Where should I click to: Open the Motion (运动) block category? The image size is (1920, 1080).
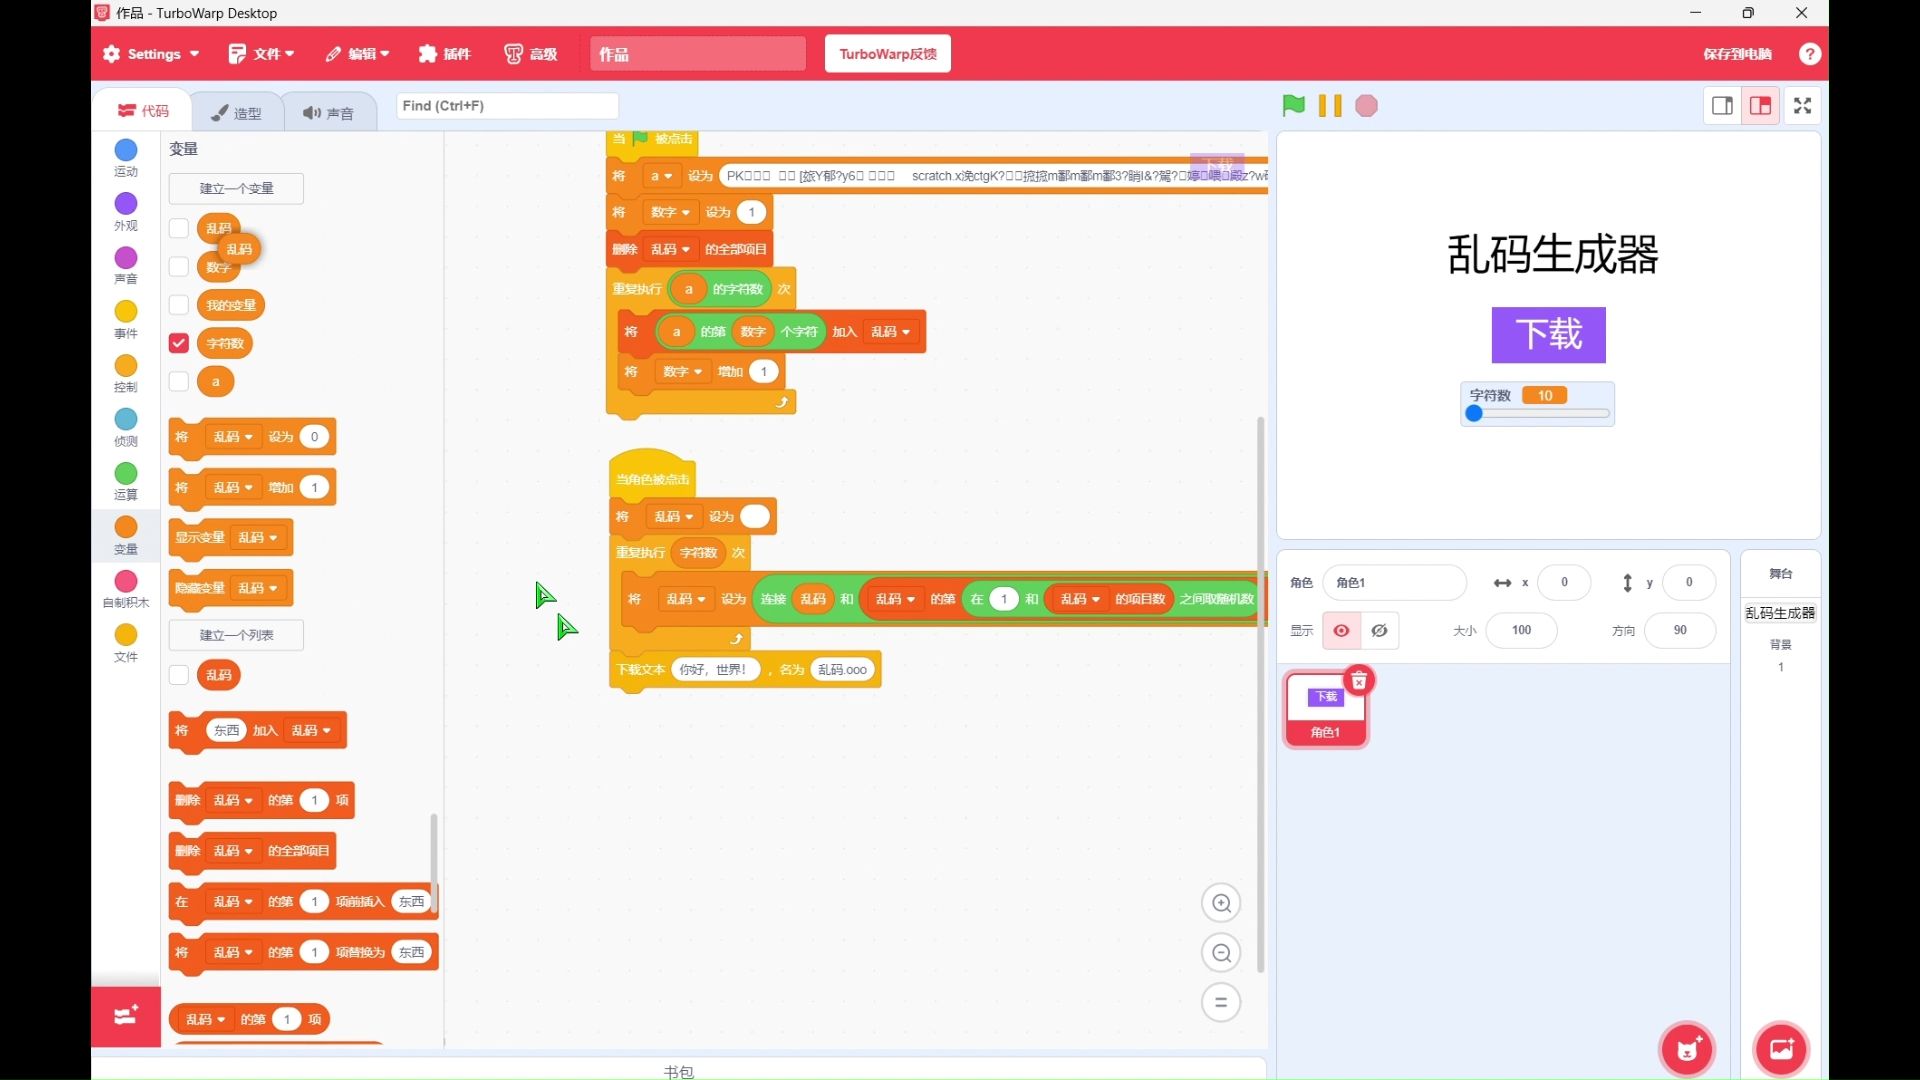(126, 158)
